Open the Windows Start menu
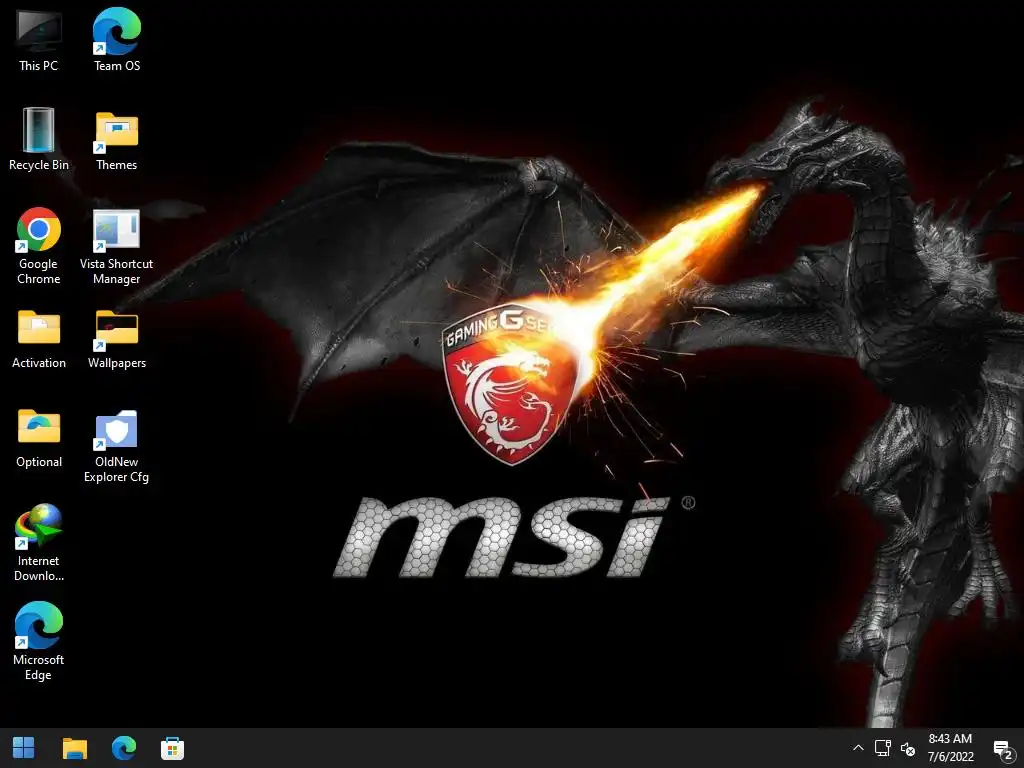This screenshot has height=768, width=1024. [24, 748]
